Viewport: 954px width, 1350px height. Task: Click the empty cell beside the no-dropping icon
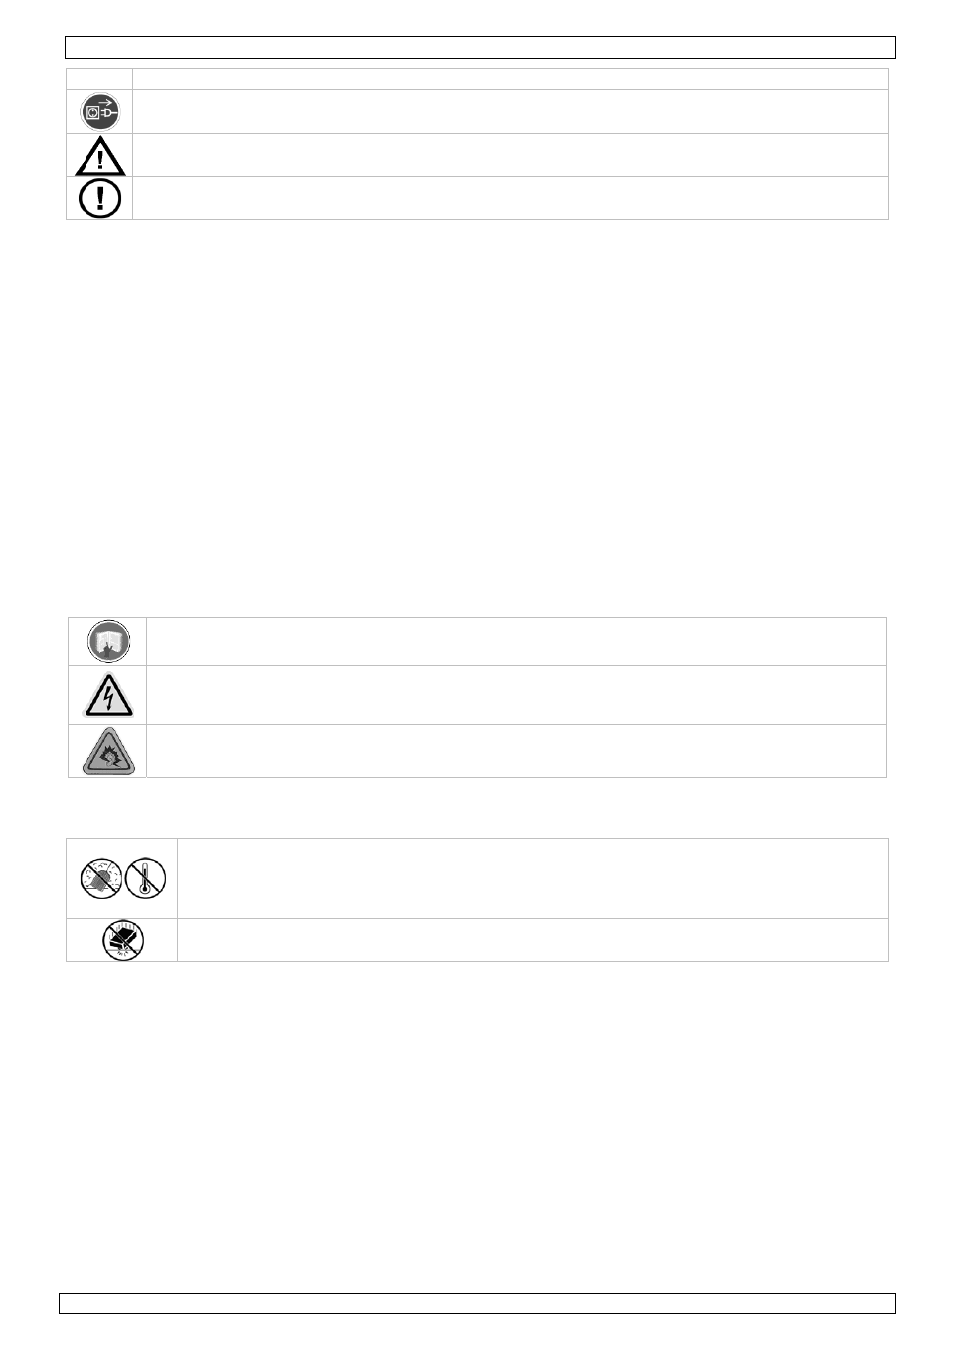tap(533, 940)
